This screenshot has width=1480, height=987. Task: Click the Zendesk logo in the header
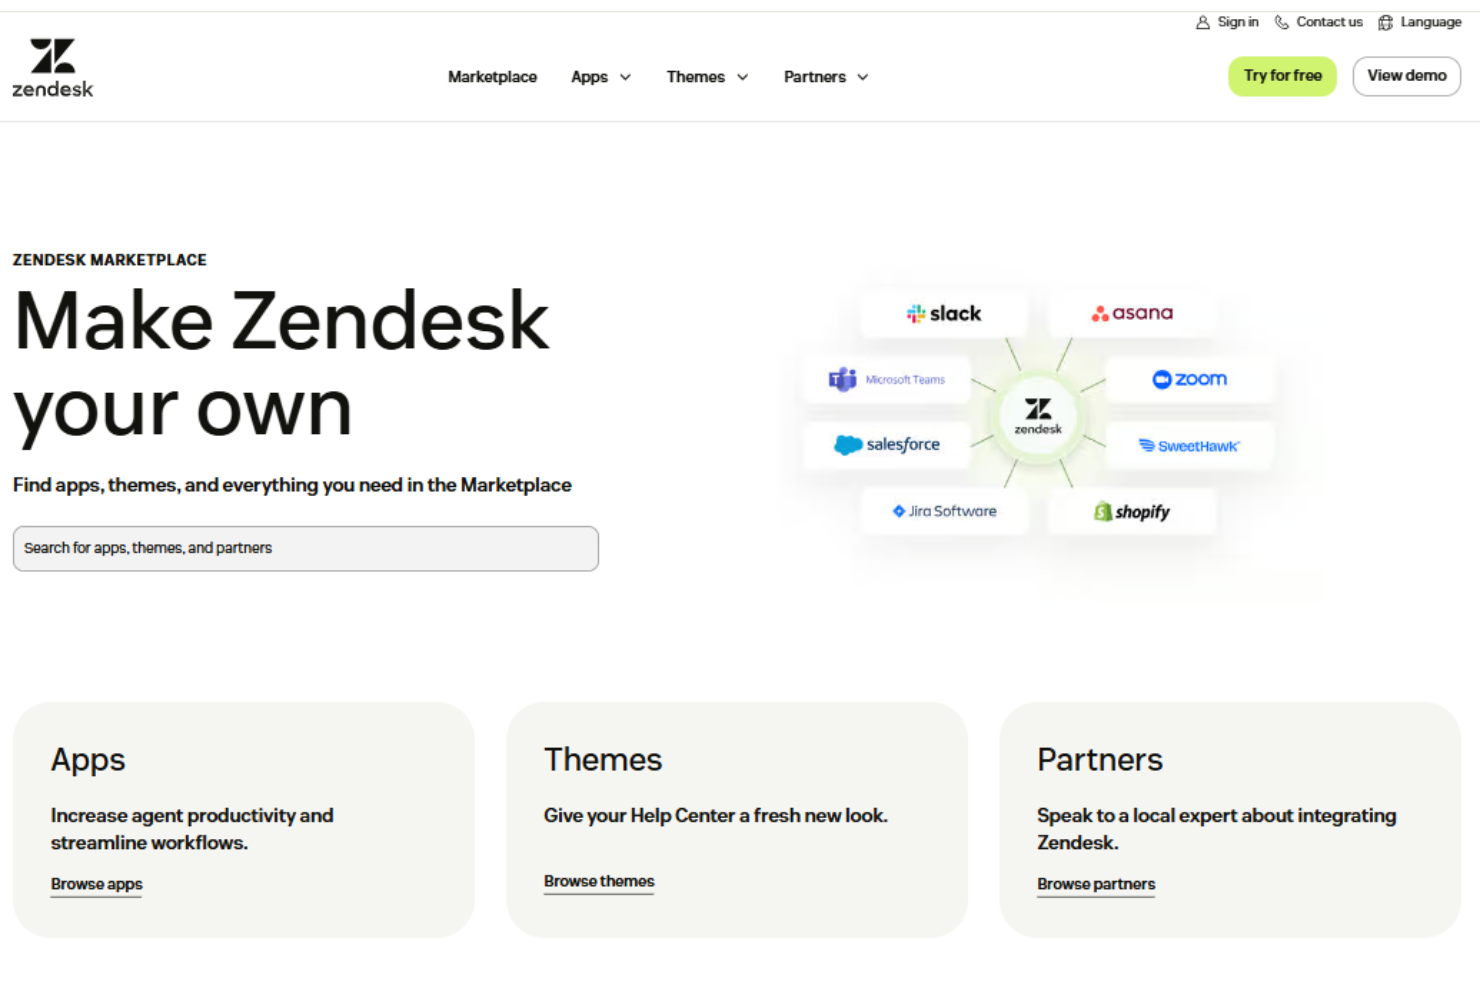click(52, 64)
